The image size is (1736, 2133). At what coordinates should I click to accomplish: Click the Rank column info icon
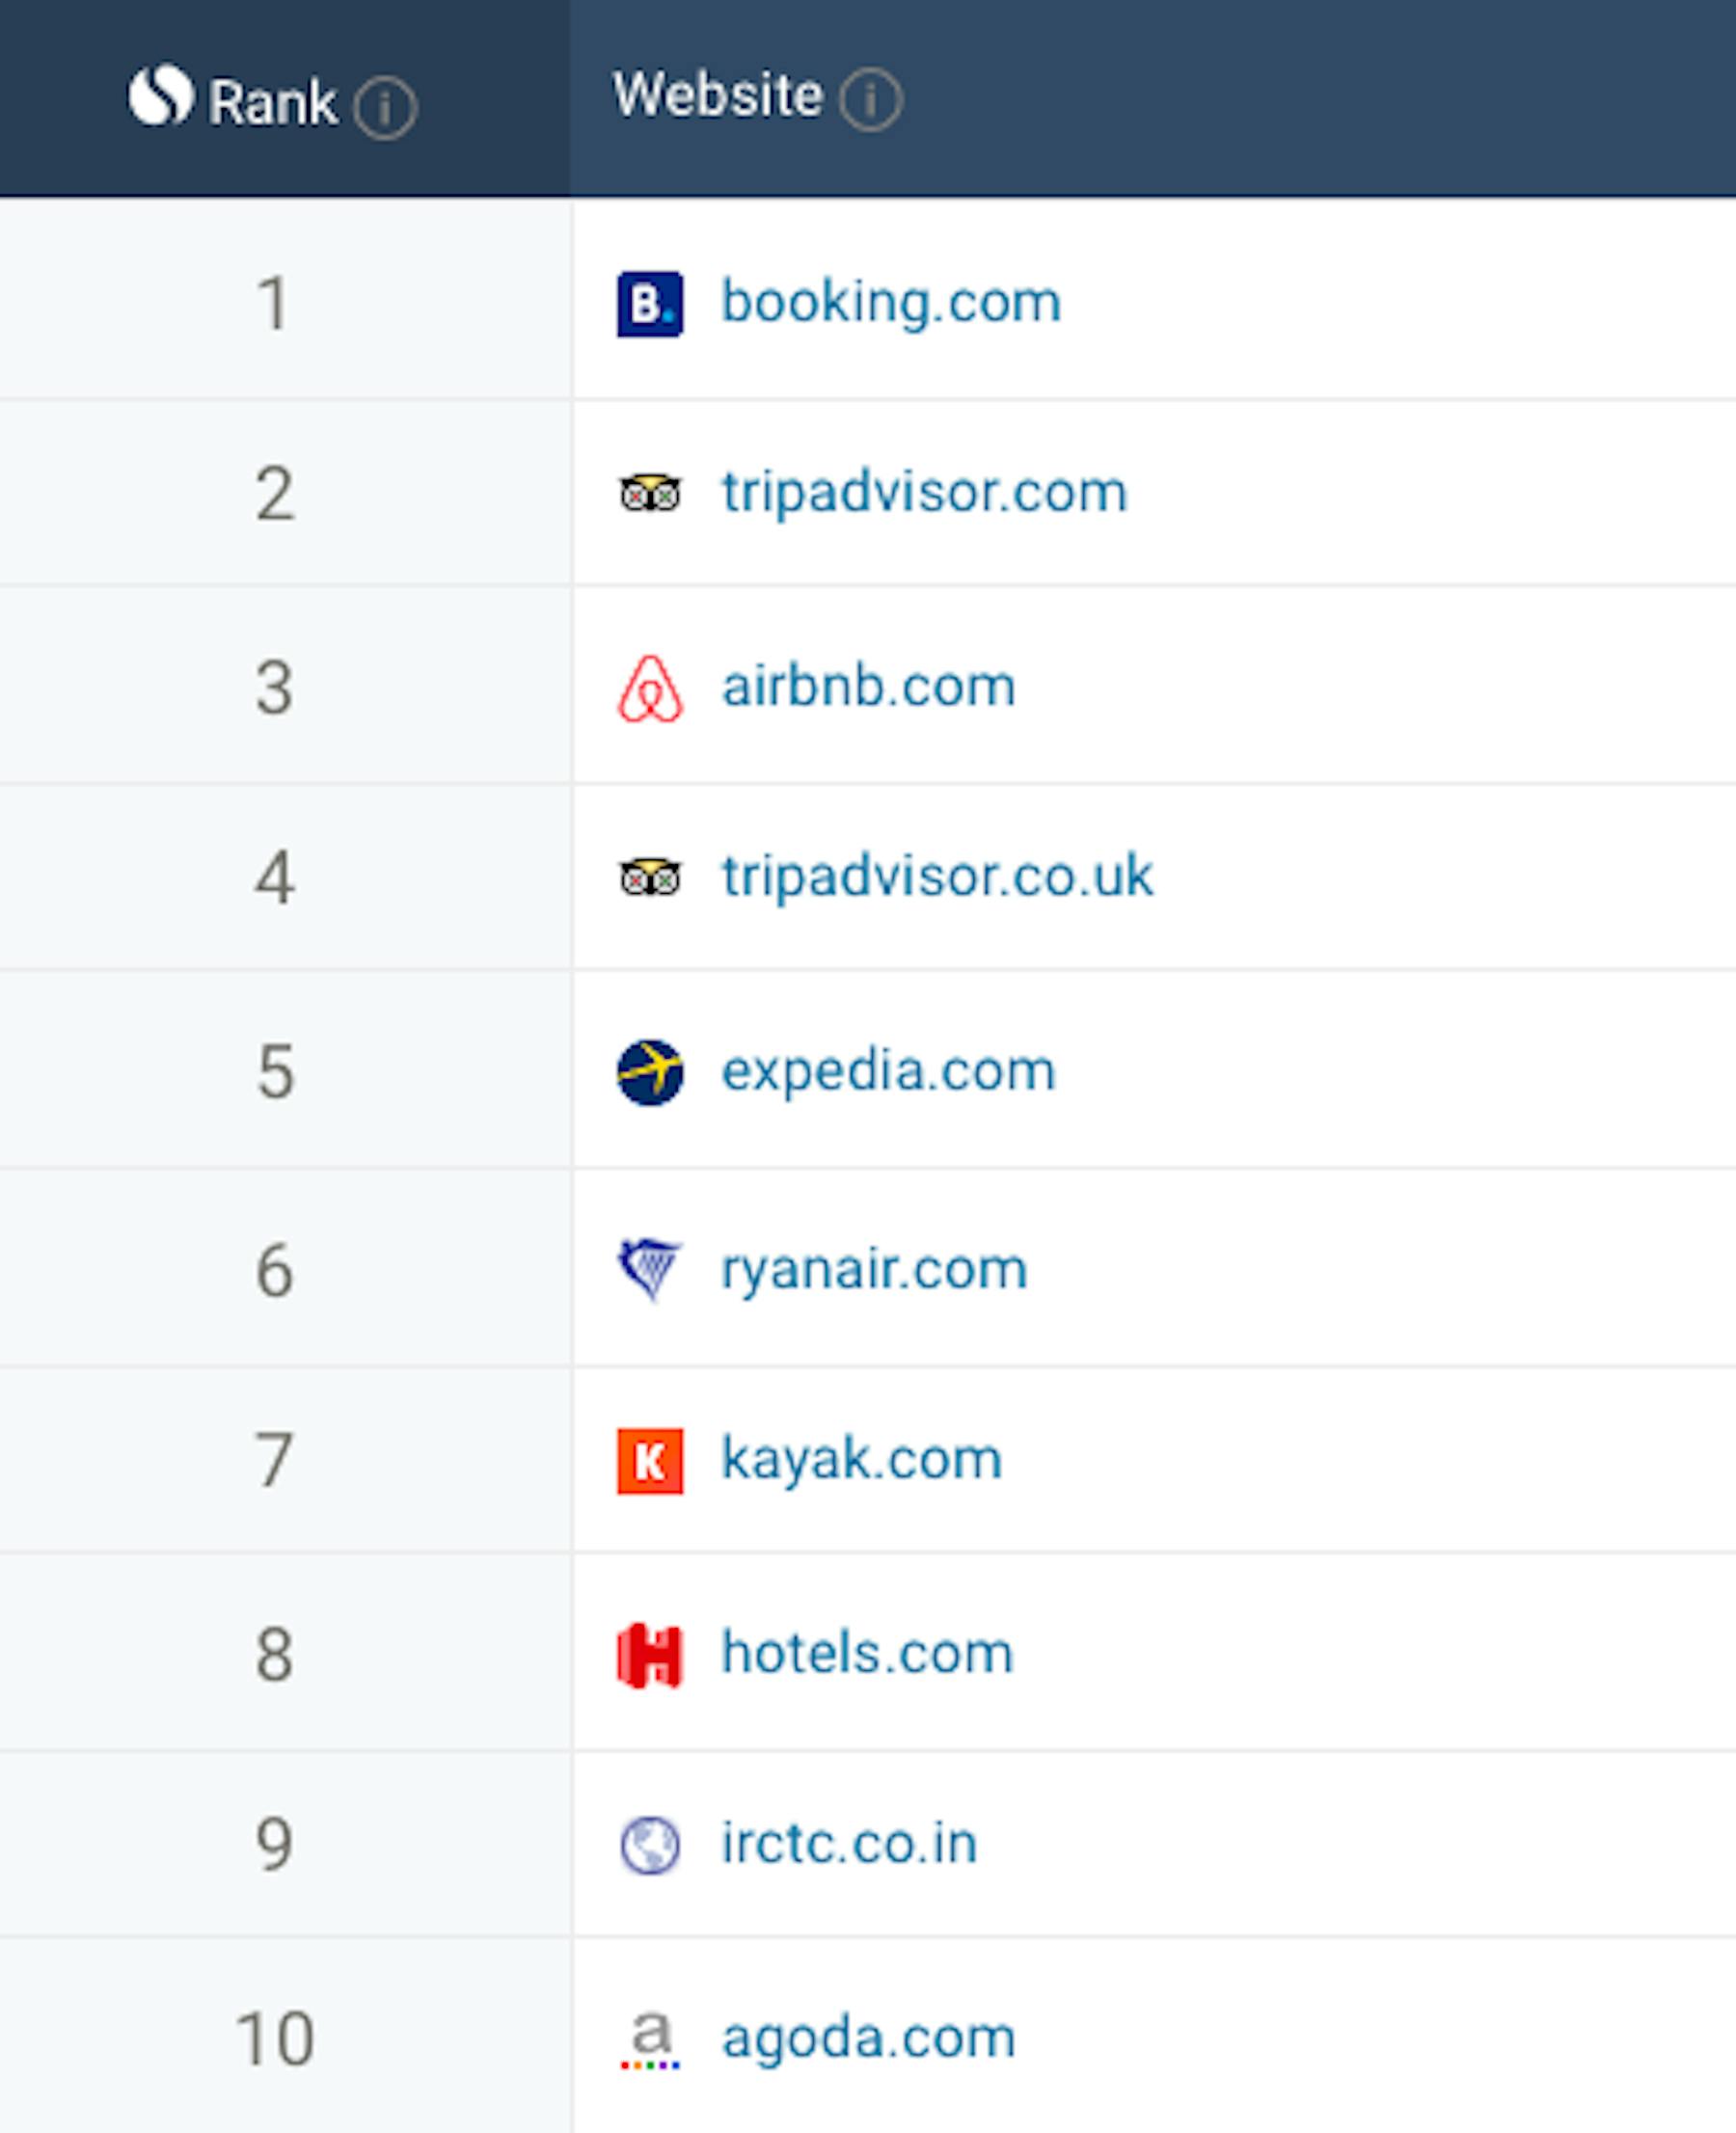coord(385,108)
